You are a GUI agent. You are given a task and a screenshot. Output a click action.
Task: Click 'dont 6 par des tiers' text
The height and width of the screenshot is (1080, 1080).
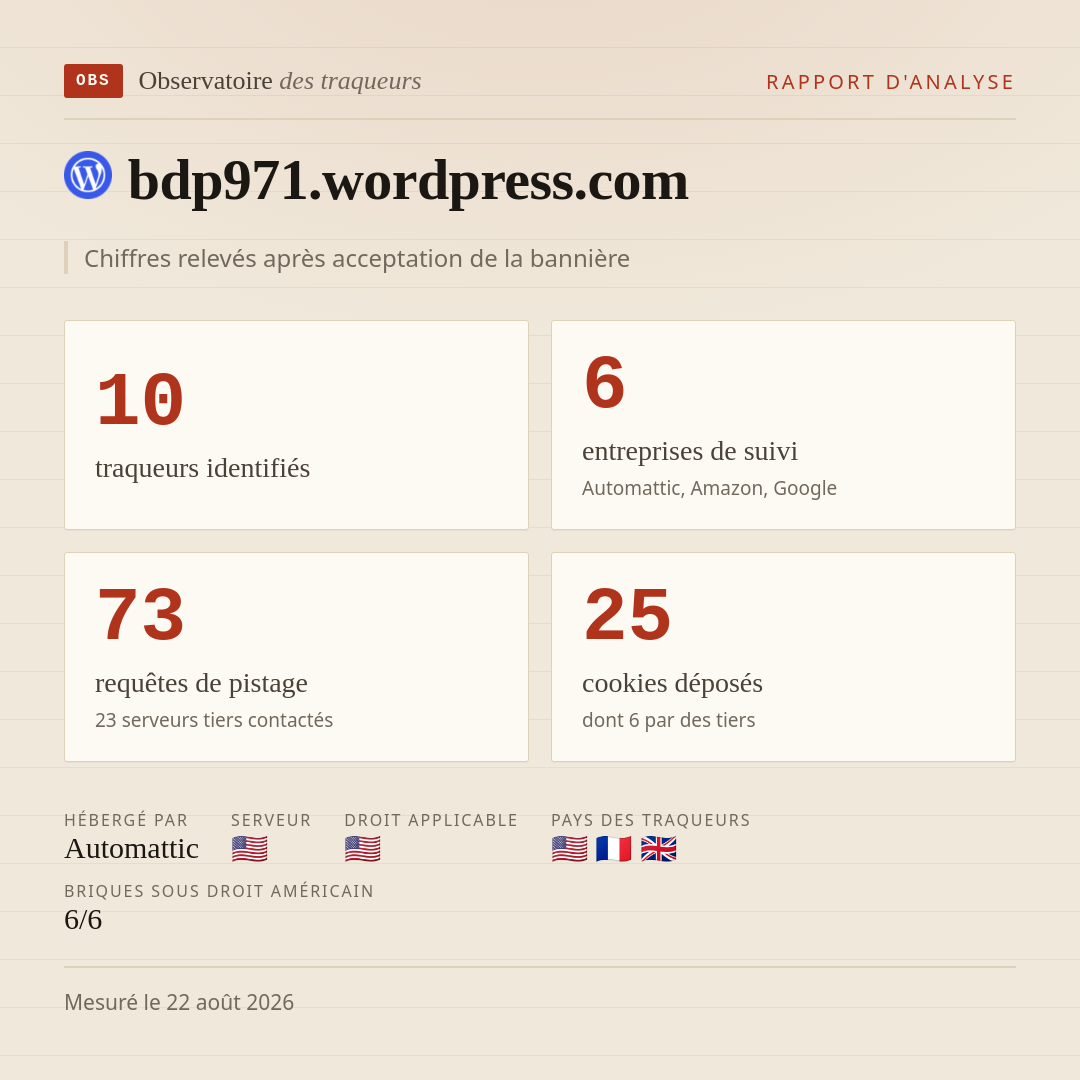[x=668, y=720]
